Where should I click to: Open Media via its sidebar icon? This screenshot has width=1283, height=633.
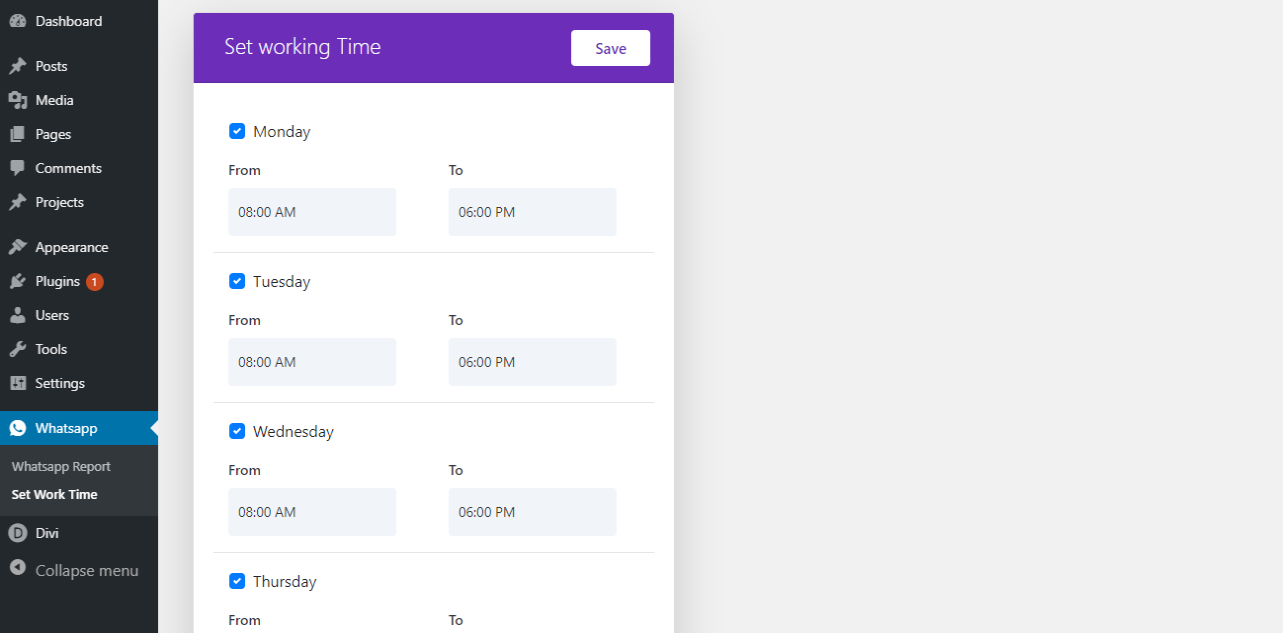pos(17,100)
